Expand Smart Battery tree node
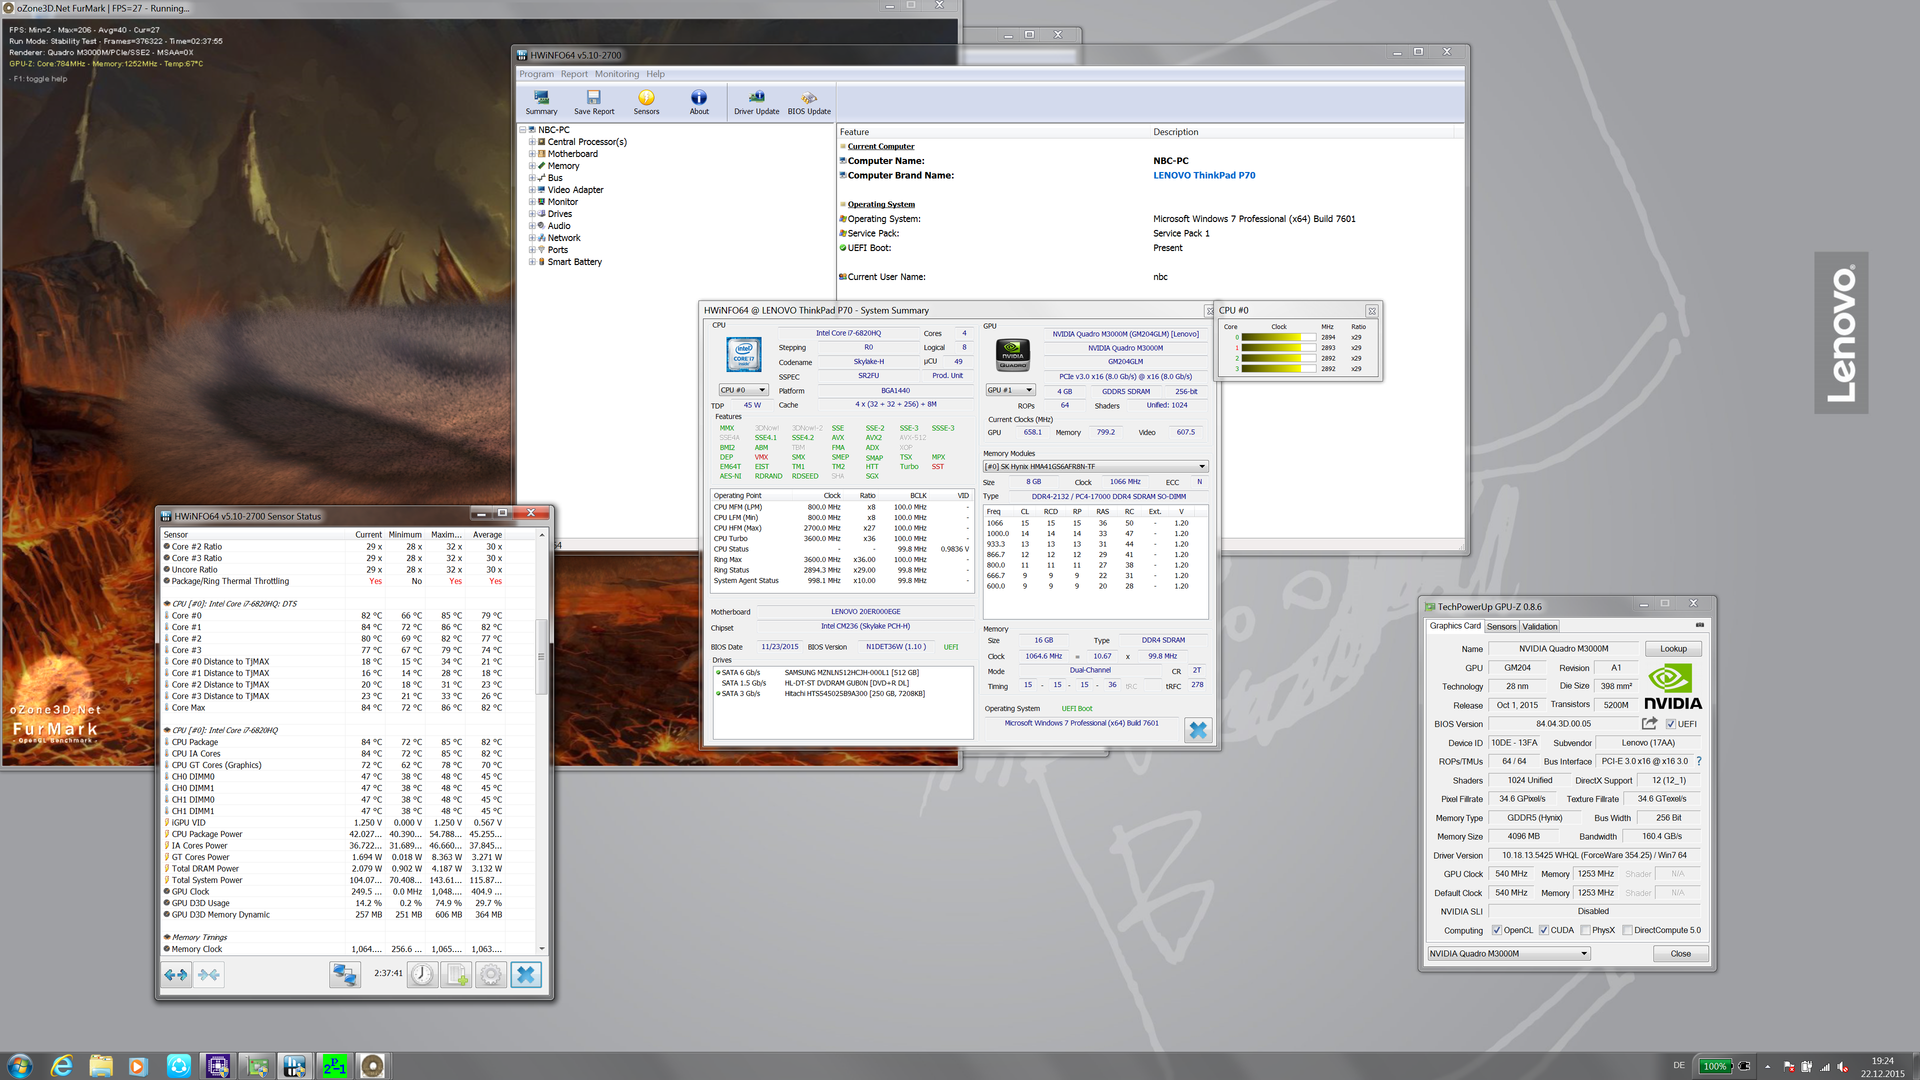Image resolution: width=1920 pixels, height=1080 pixels. [532, 262]
